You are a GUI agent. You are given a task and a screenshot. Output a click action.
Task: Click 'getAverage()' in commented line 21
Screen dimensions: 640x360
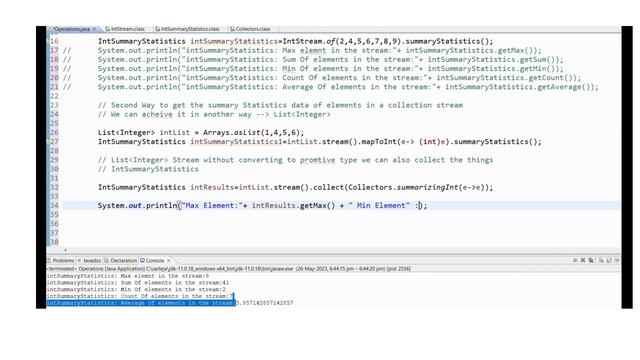tap(565, 87)
